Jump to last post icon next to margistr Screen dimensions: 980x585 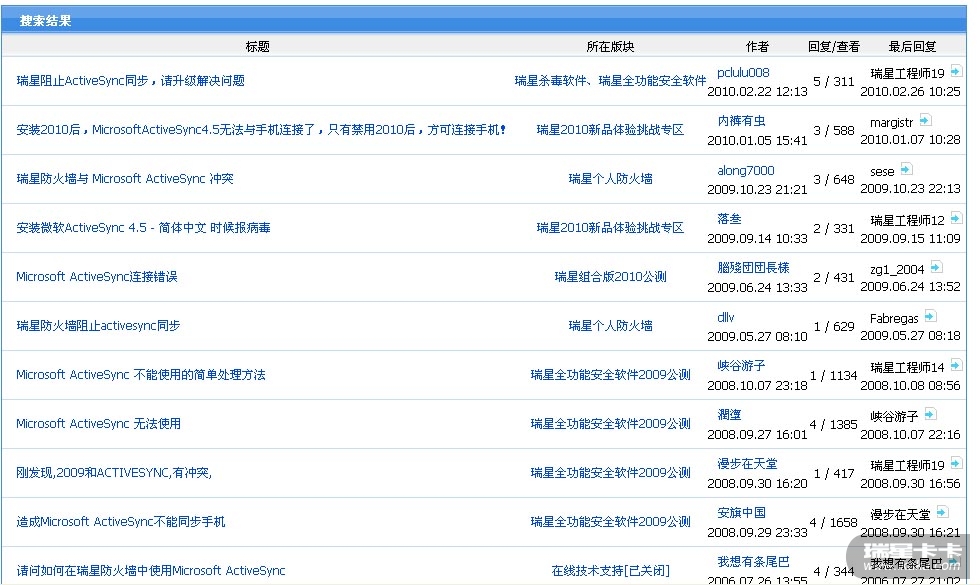pyautogui.click(x=925, y=120)
